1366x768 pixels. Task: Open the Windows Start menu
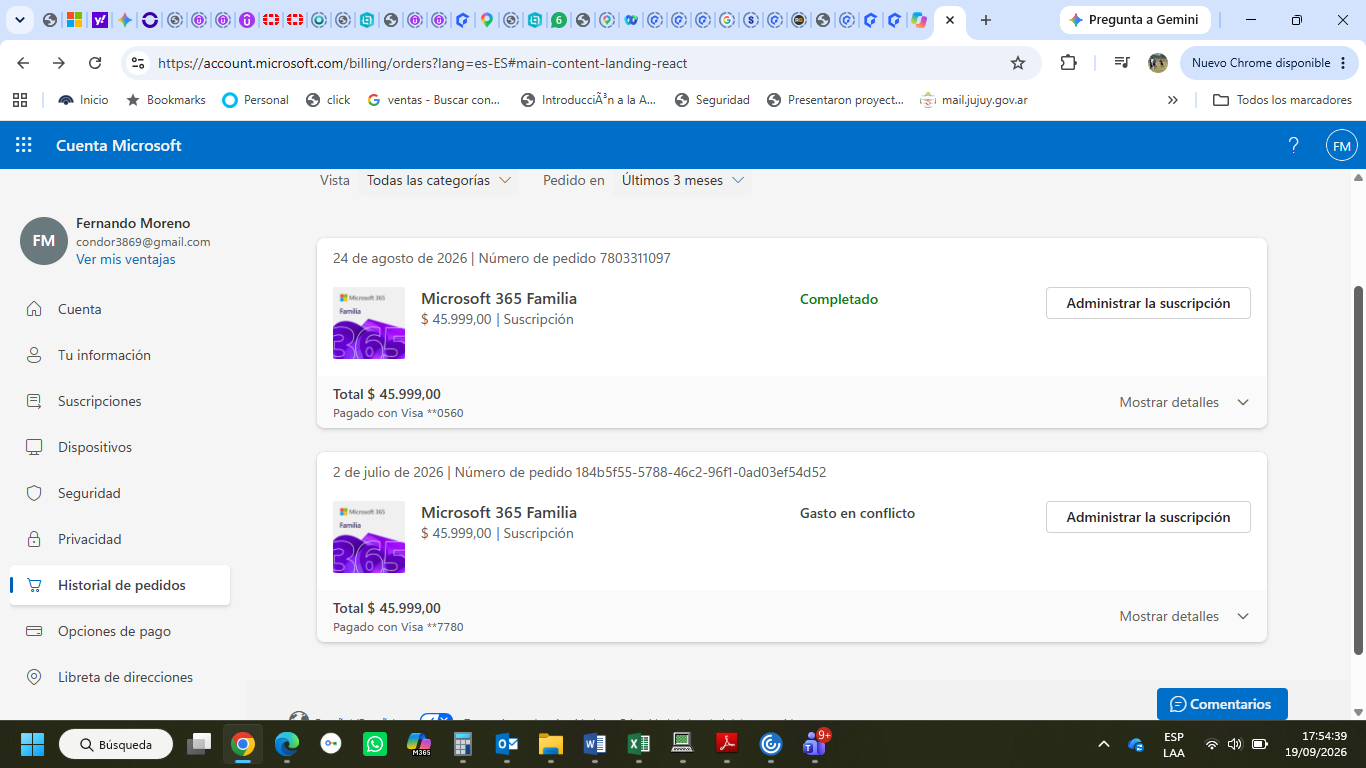[x=32, y=744]
